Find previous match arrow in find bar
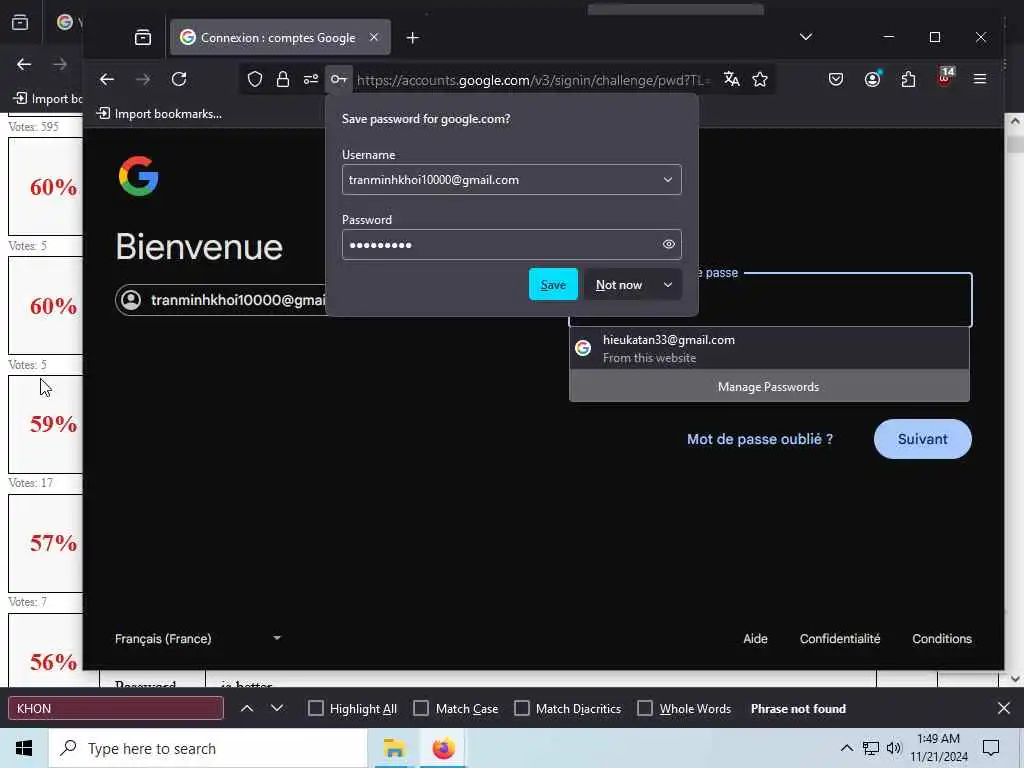 pyautogui.click(x=247, y=709)
